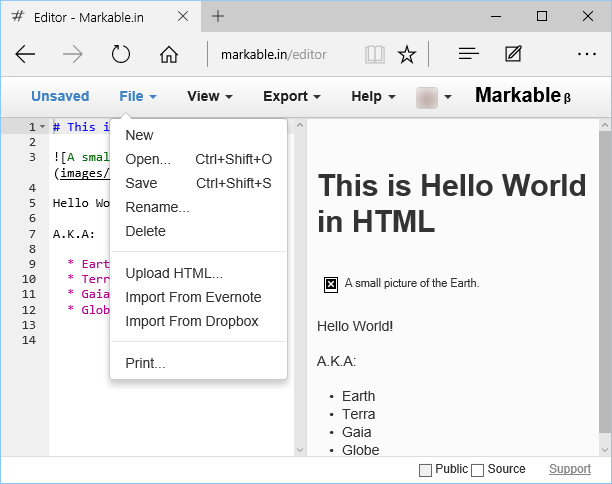Select Rename... menu entry

(198, 207)
